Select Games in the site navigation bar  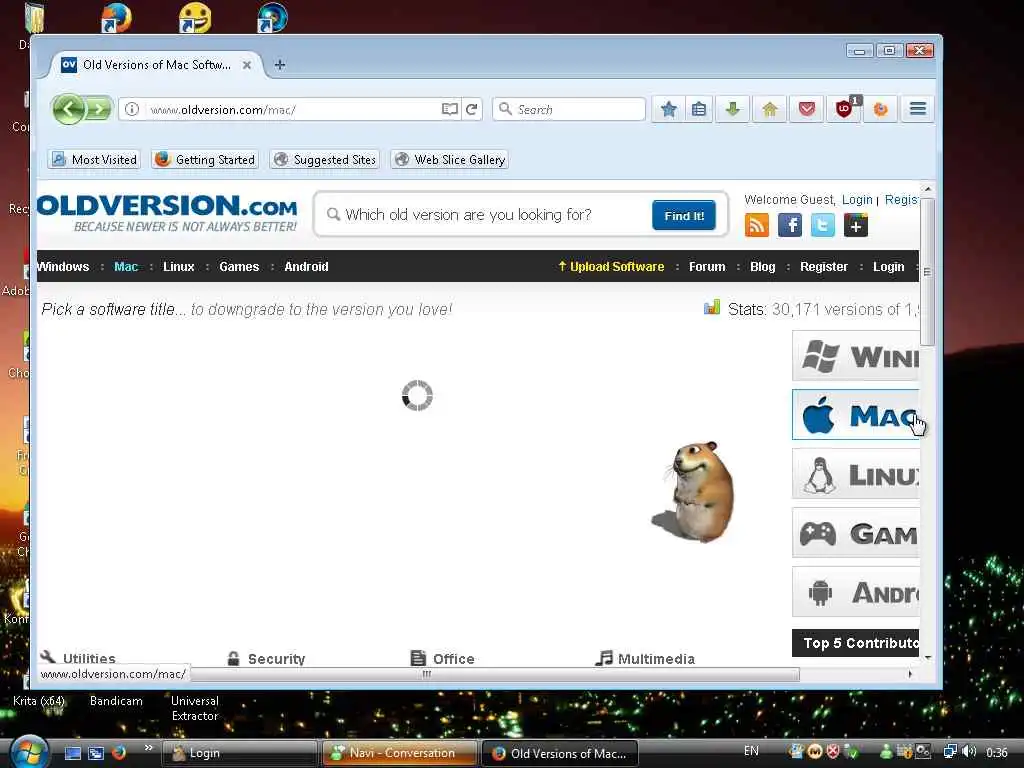click(239, 266)
